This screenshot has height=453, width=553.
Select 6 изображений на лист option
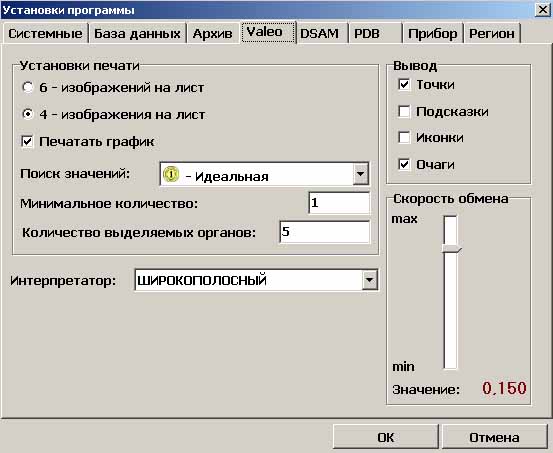[28, 87]
